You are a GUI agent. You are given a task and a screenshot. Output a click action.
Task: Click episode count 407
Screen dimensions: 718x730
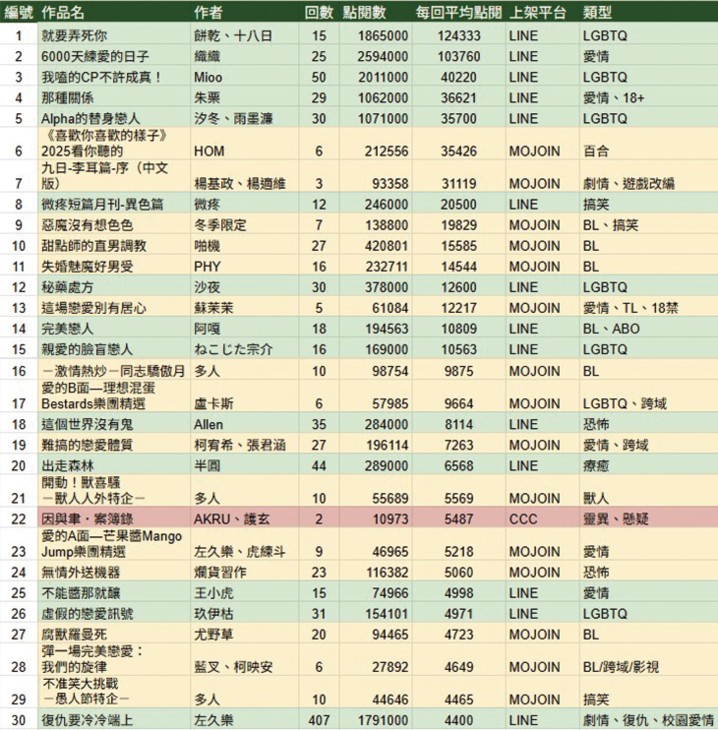[319, 720]
